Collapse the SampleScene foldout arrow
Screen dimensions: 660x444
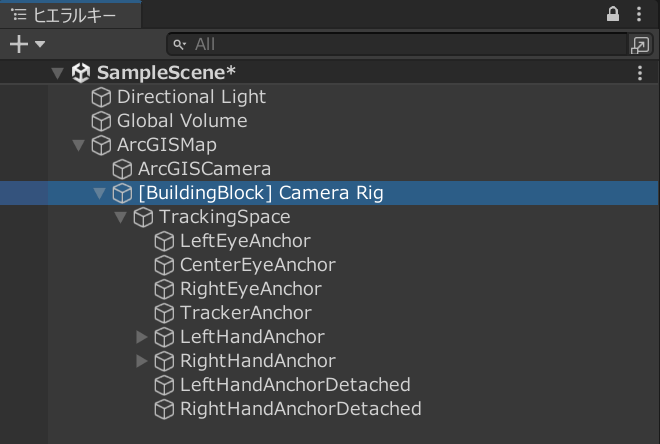click(57, 73)
